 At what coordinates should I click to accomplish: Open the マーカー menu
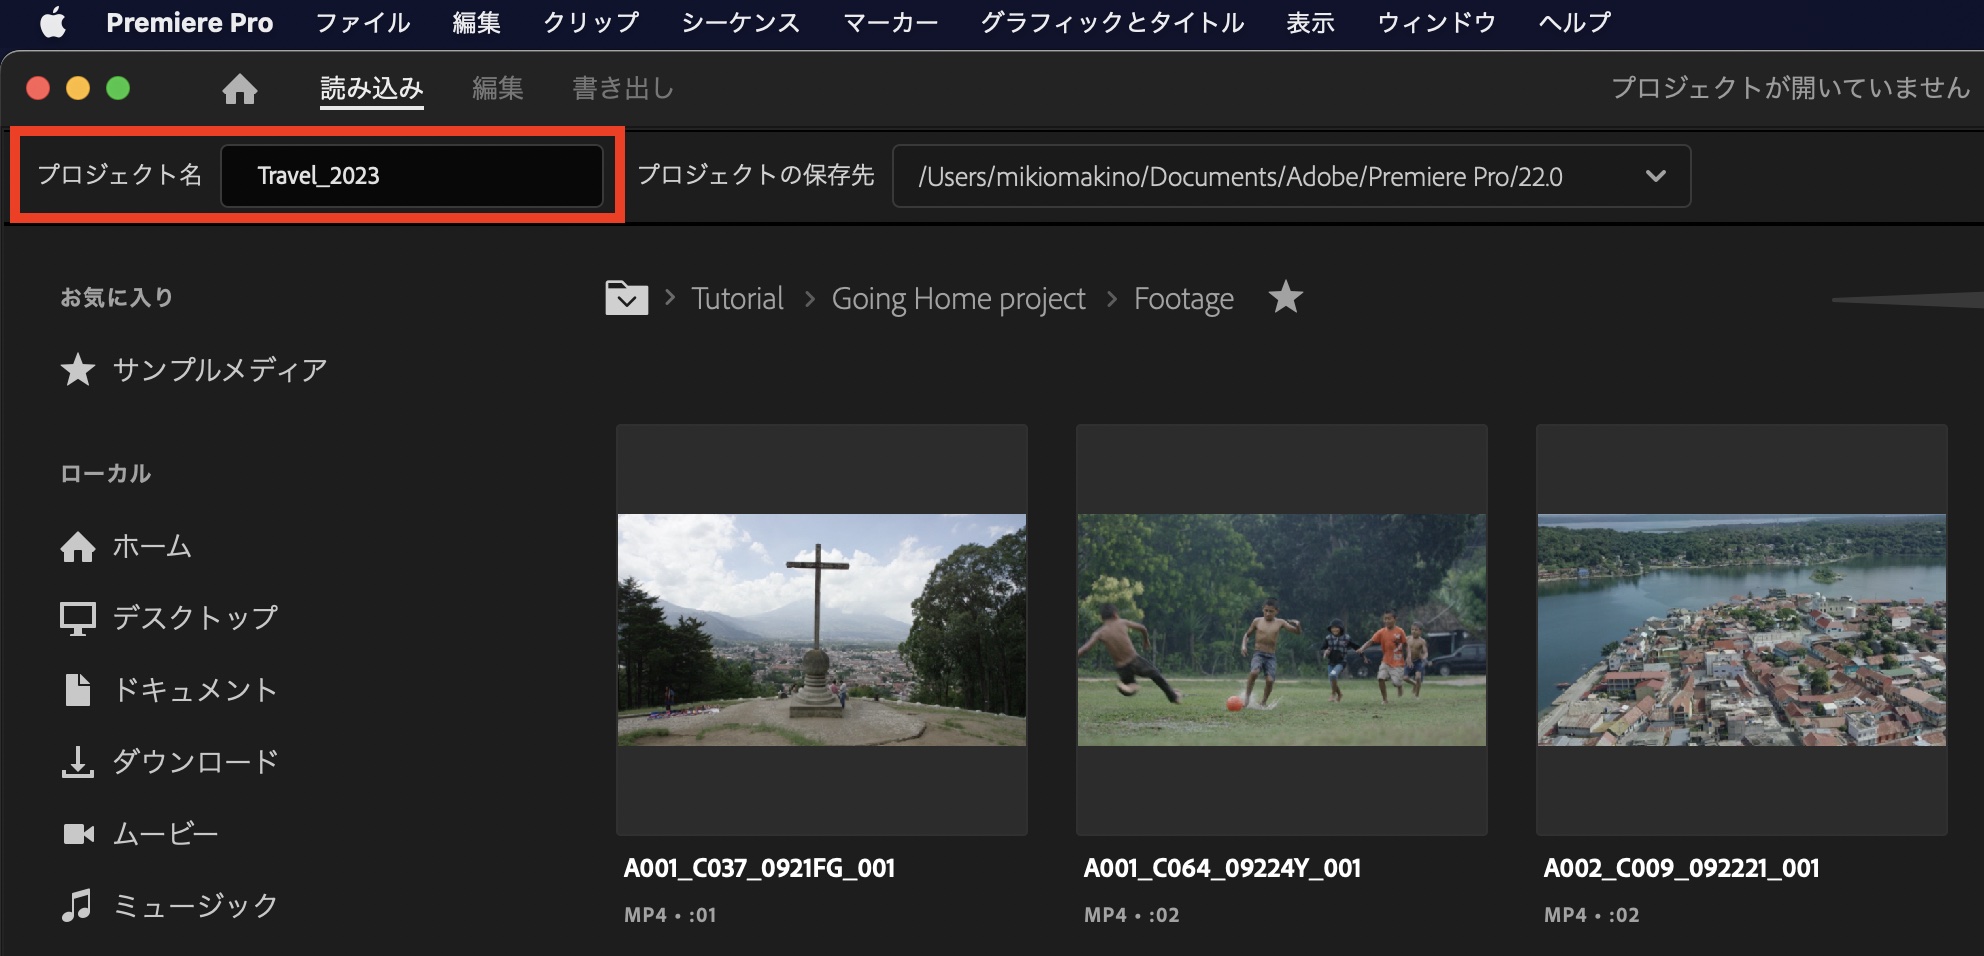pyautogui.click(x=891, y=22)
